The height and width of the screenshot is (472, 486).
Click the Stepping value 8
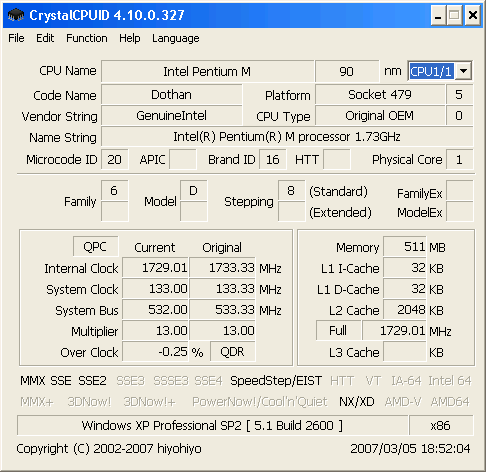[291, 191]
